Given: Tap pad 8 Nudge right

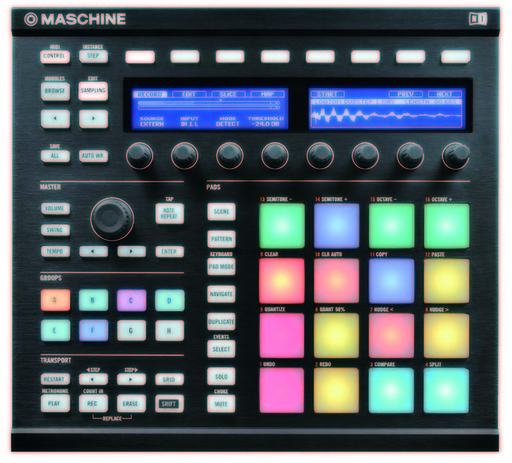Looking at the screenshot, I should click(447, 336).
